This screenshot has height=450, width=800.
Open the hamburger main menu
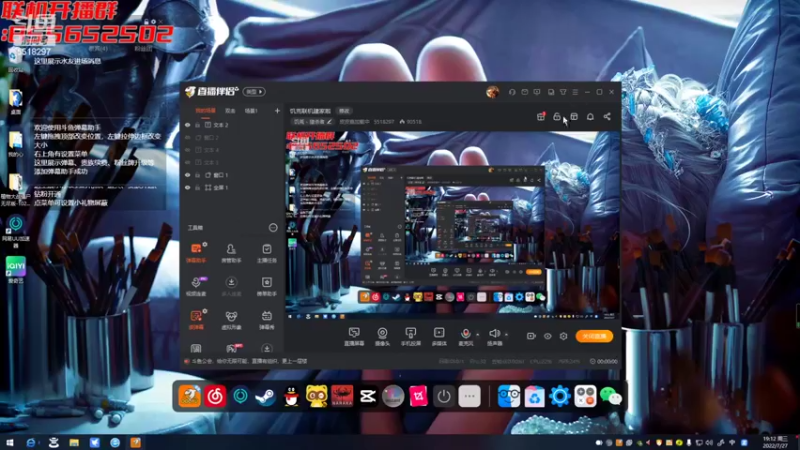(575, 92)
